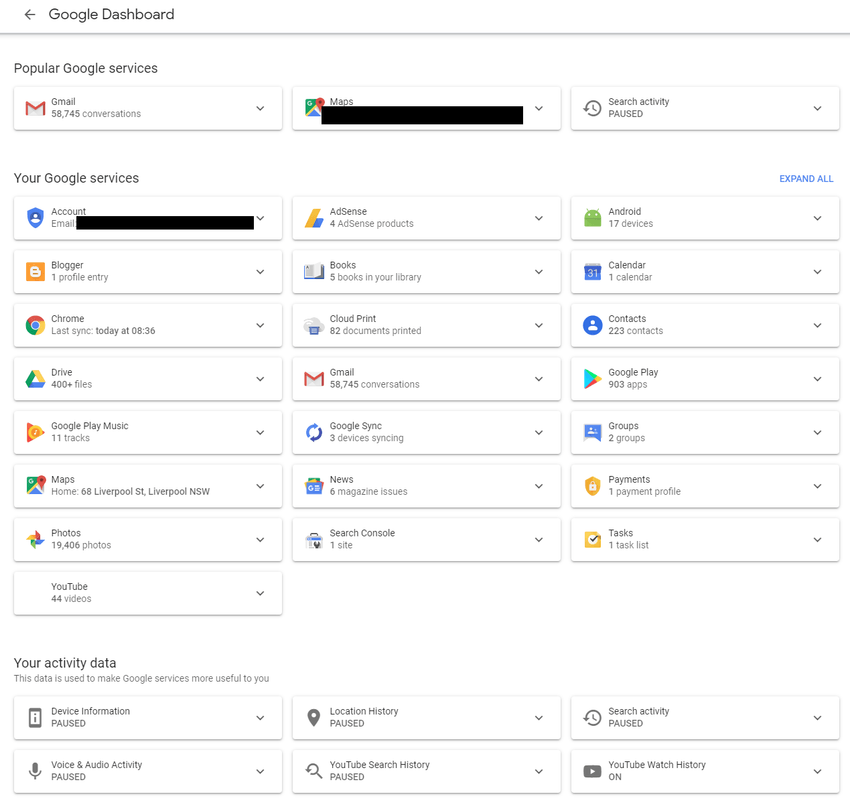
Task: Go back using the arrow beside Google Dashboard
Action: click(x=30, y=15)
